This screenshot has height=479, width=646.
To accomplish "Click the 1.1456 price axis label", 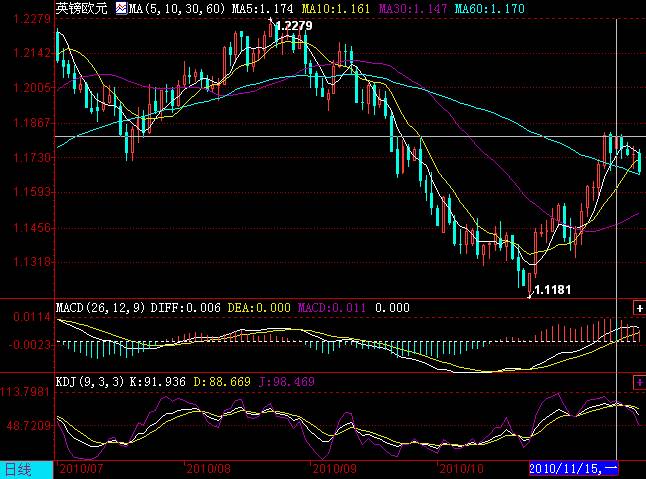I will coord(32,227).
